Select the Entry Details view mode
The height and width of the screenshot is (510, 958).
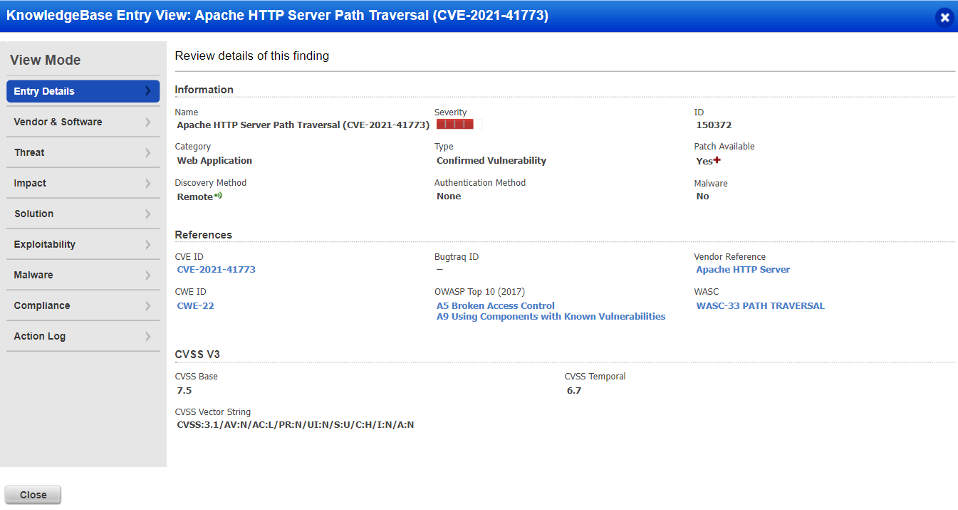click(83, 91)
